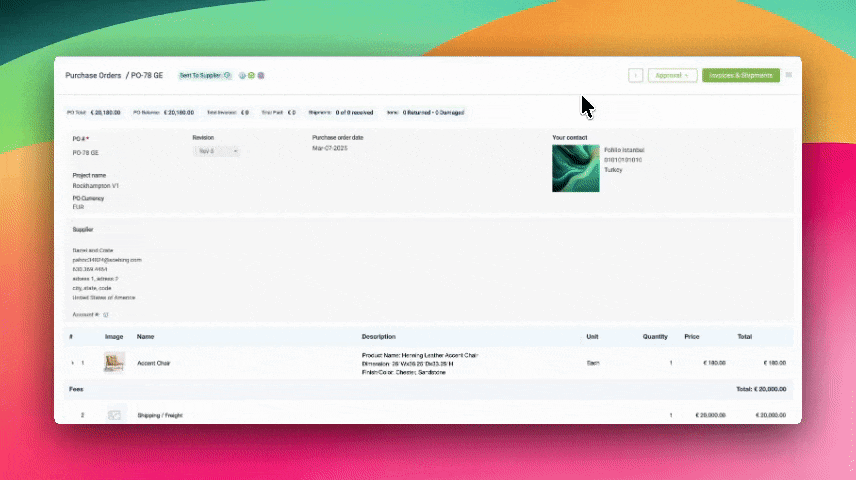This screenshot has height=480, width=856.
Task: Click the PO Total € 20,180.00 summary
Action: tap(93, 112)
